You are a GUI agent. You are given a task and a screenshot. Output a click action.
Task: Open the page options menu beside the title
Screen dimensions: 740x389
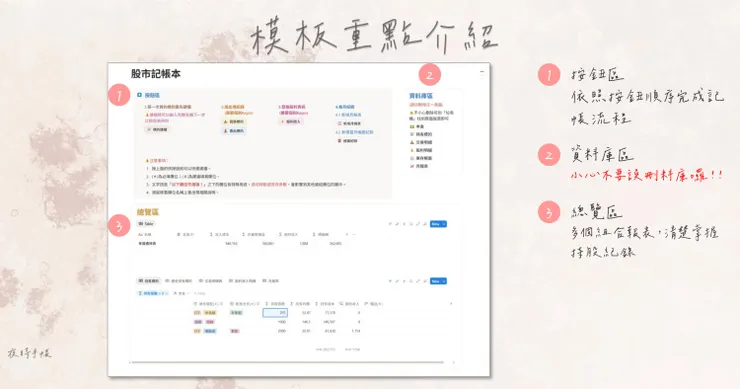coord(481,74)
